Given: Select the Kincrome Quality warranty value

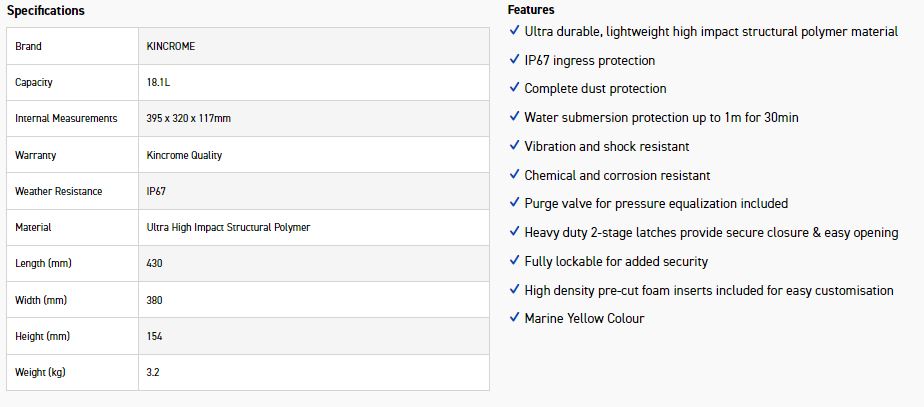Looking at the screenshot, I should tap(184, 155).
